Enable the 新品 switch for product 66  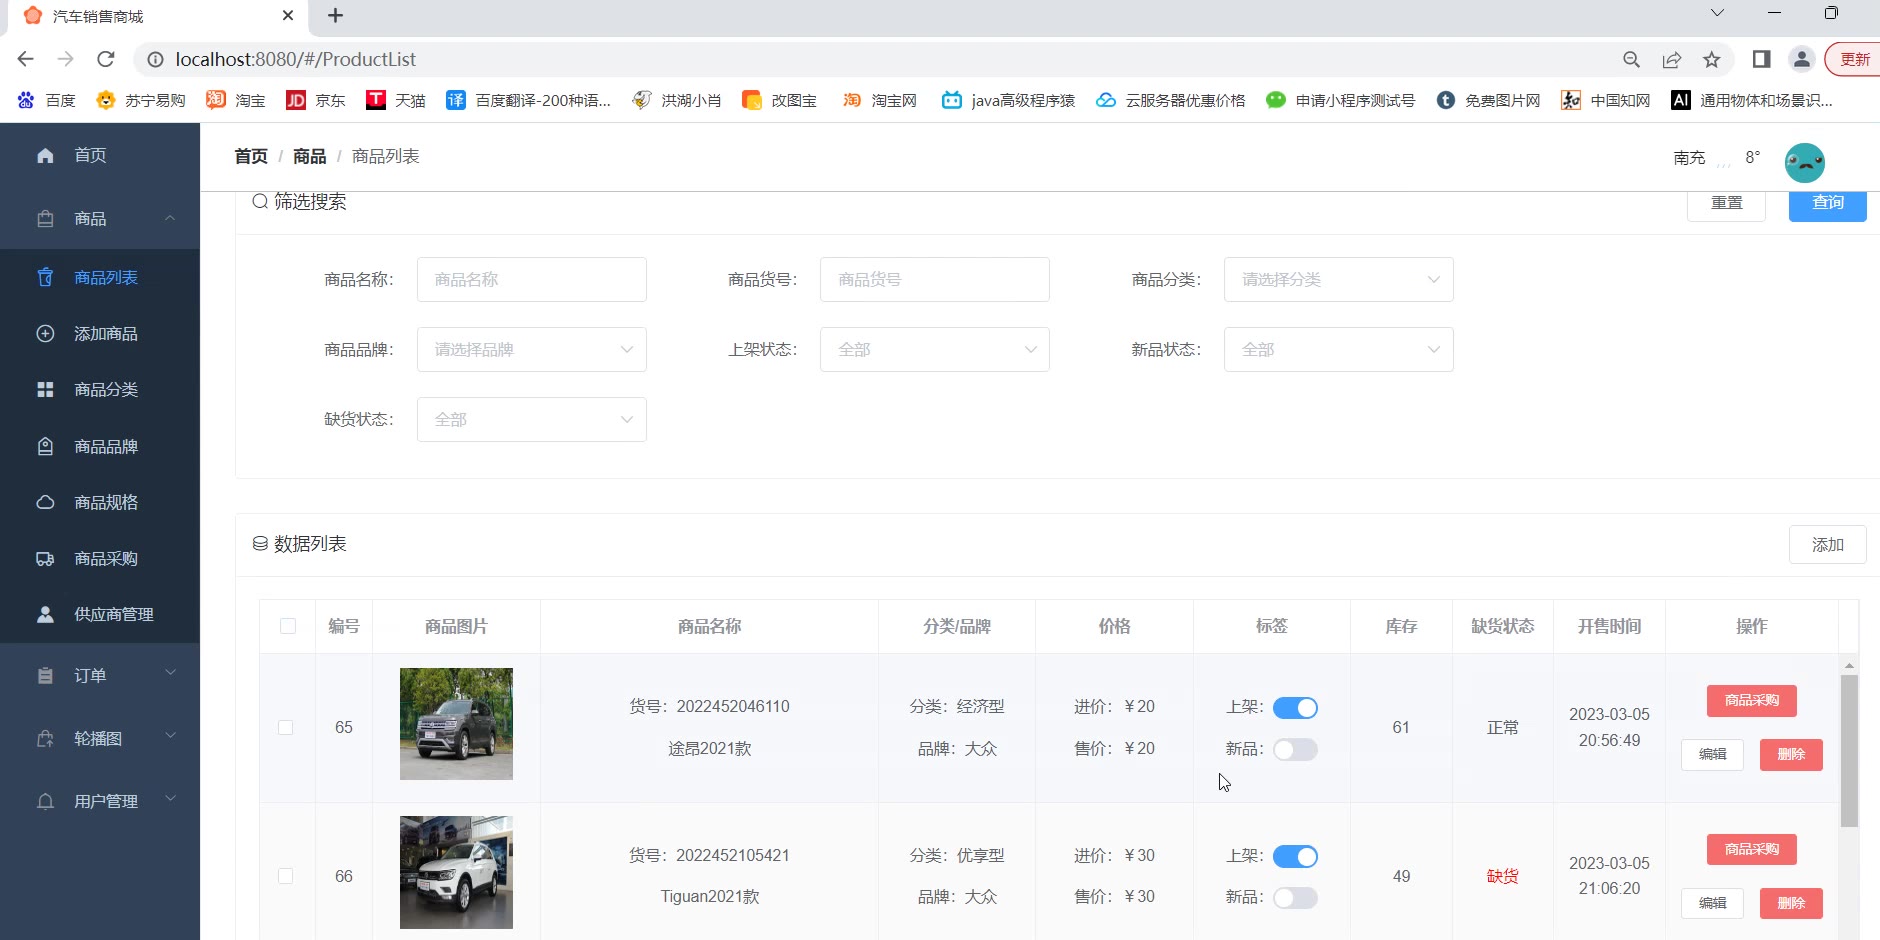(x=1295, y=898)
